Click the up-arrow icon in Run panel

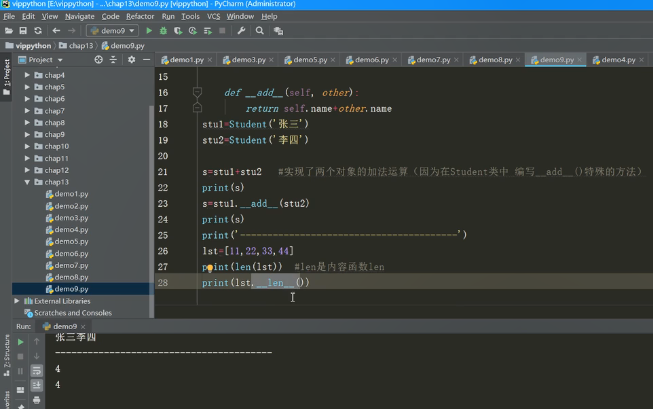[37, 342]
